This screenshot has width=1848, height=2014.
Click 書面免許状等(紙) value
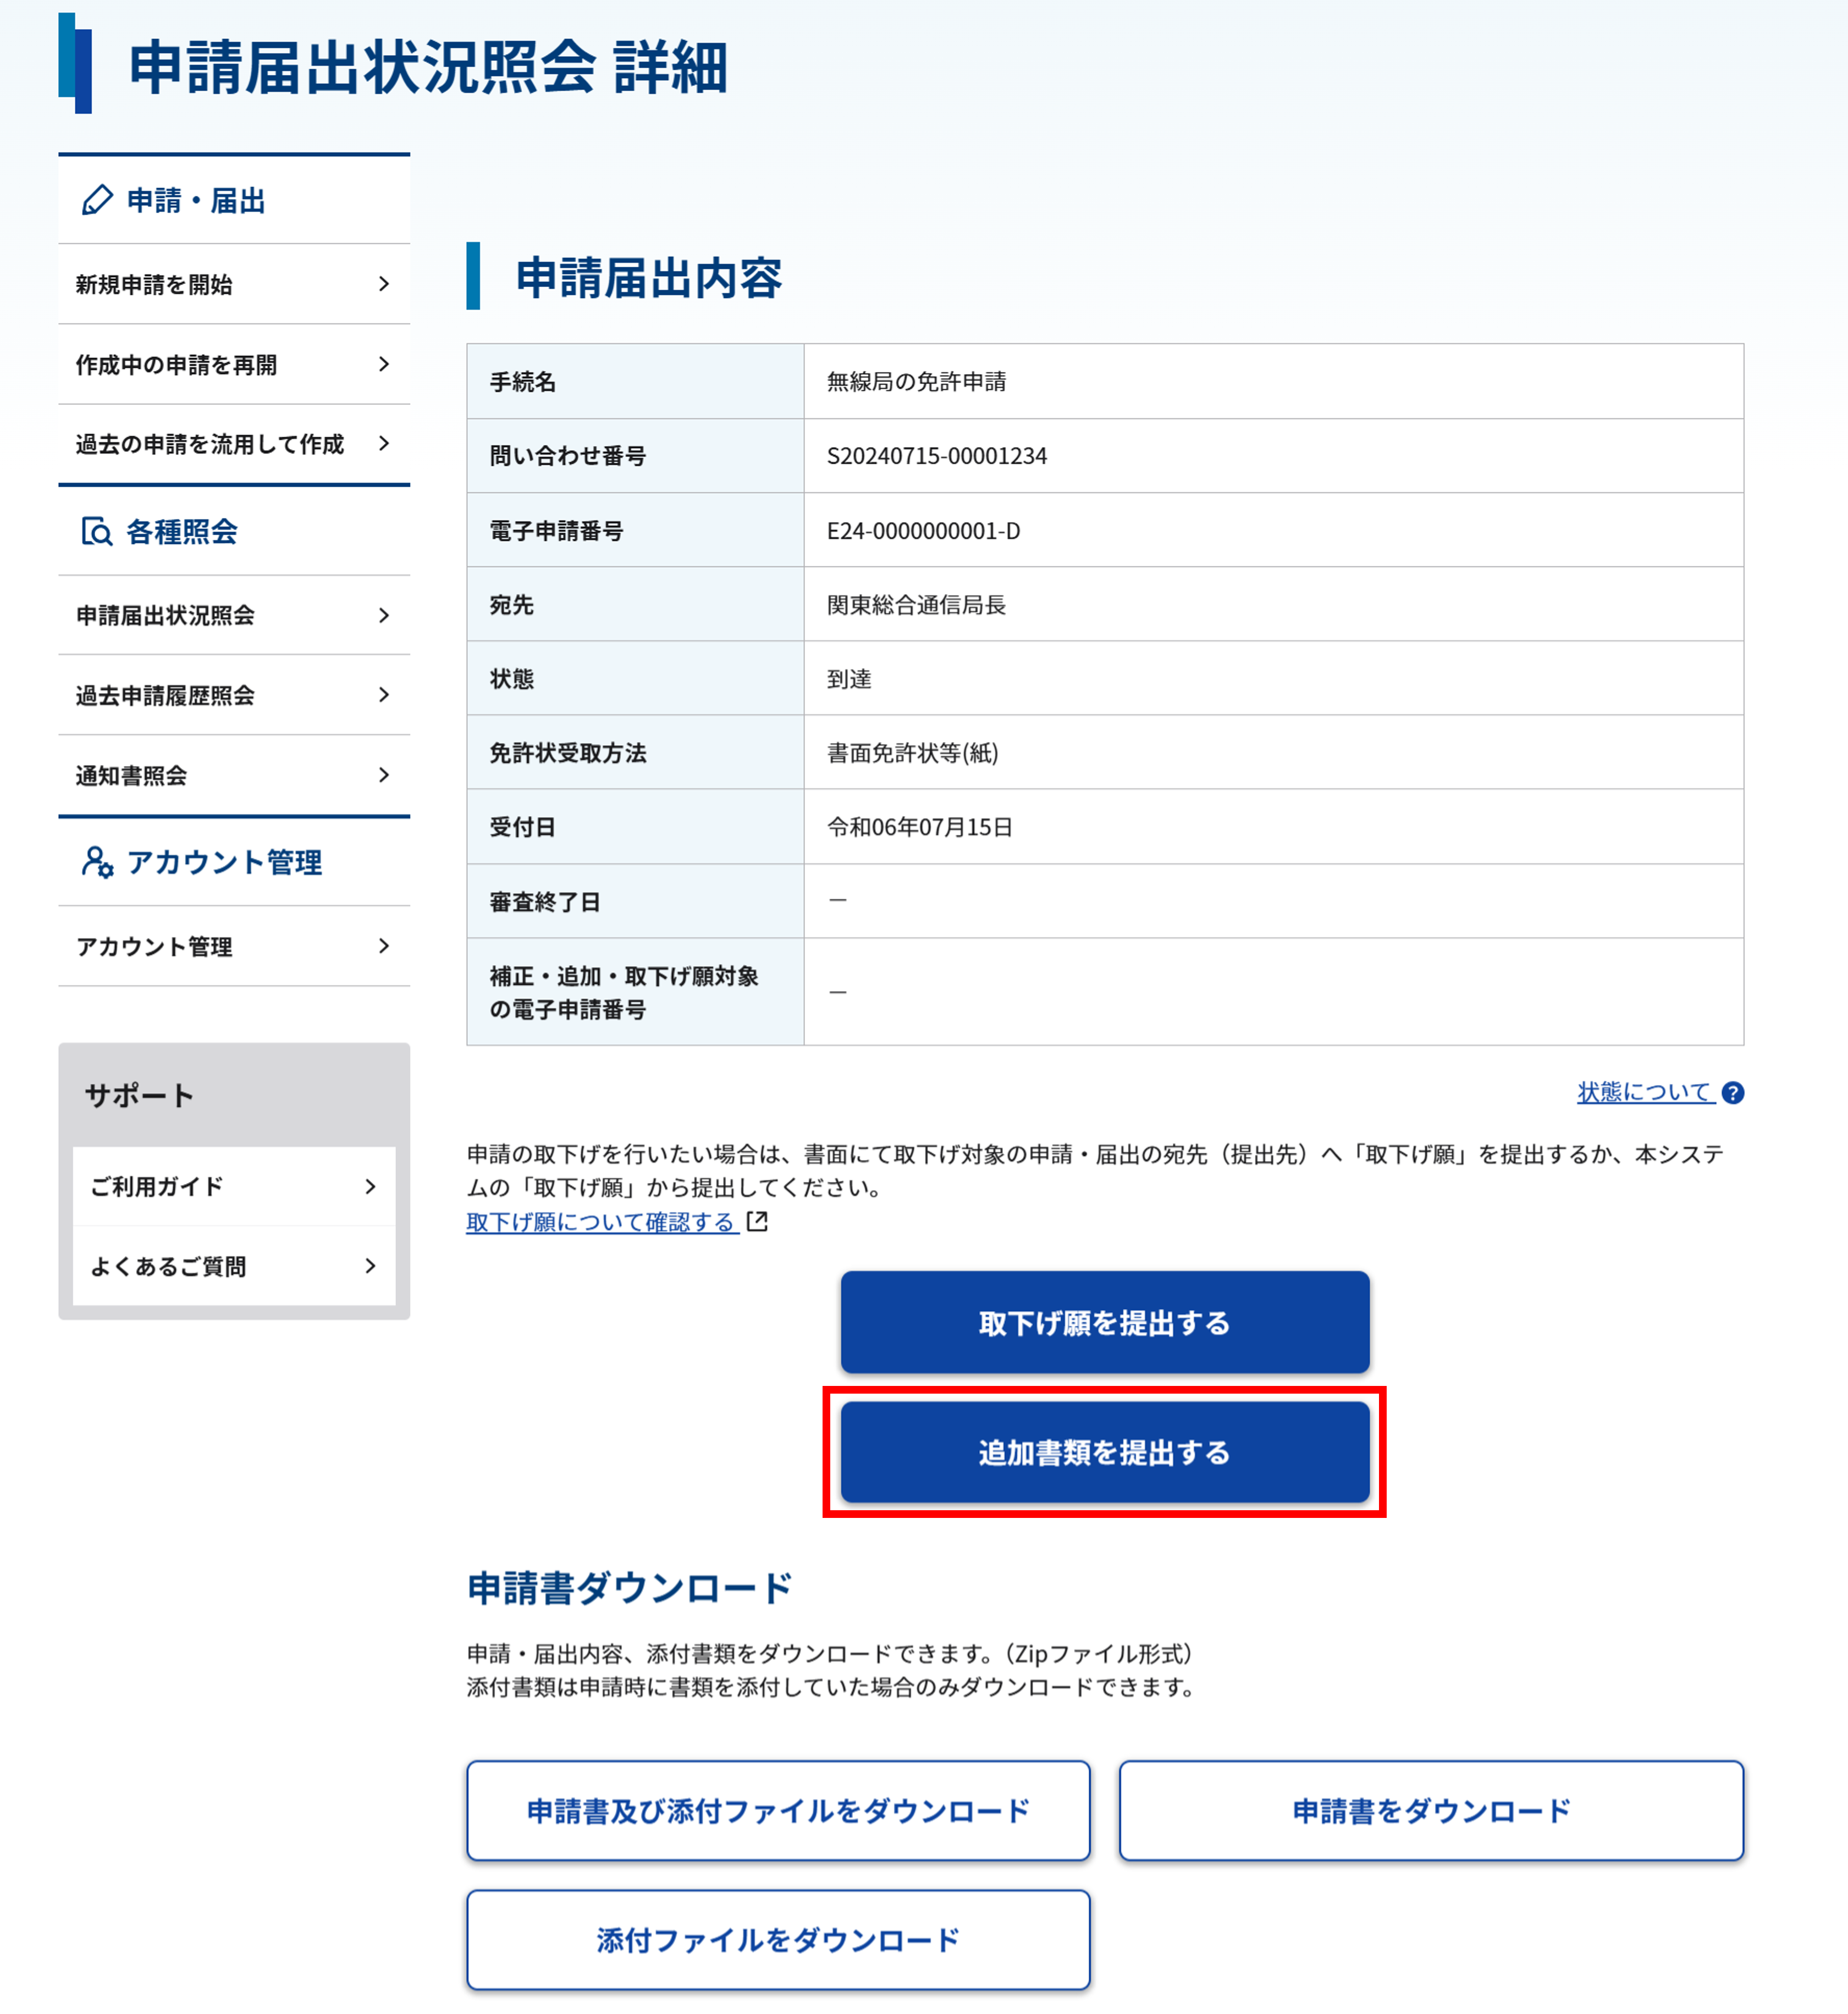tap(913, 753)
